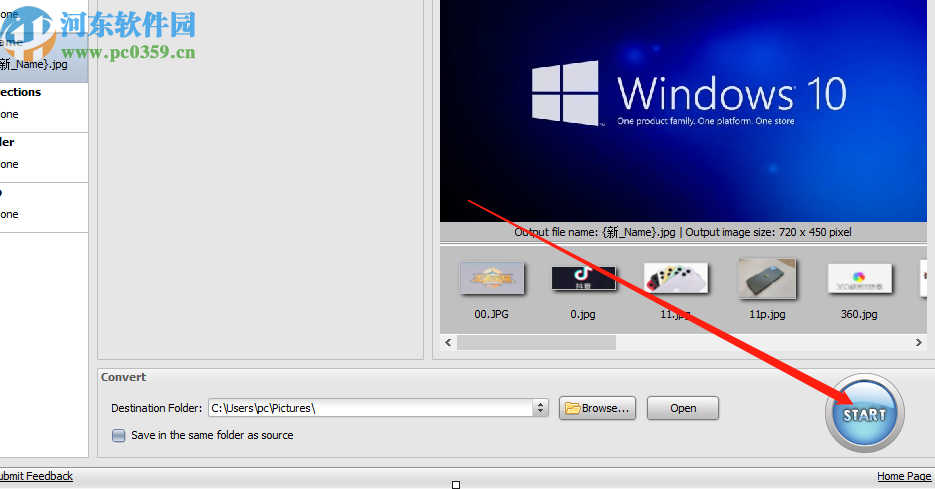
Task: Enable Save in the same folder as source
Action: pyautogui.click(x=119, y=435)
